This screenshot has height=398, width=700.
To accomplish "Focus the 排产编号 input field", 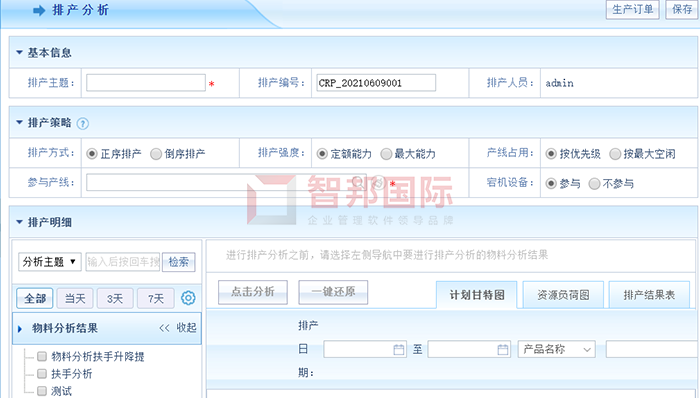I will (376, 83).
